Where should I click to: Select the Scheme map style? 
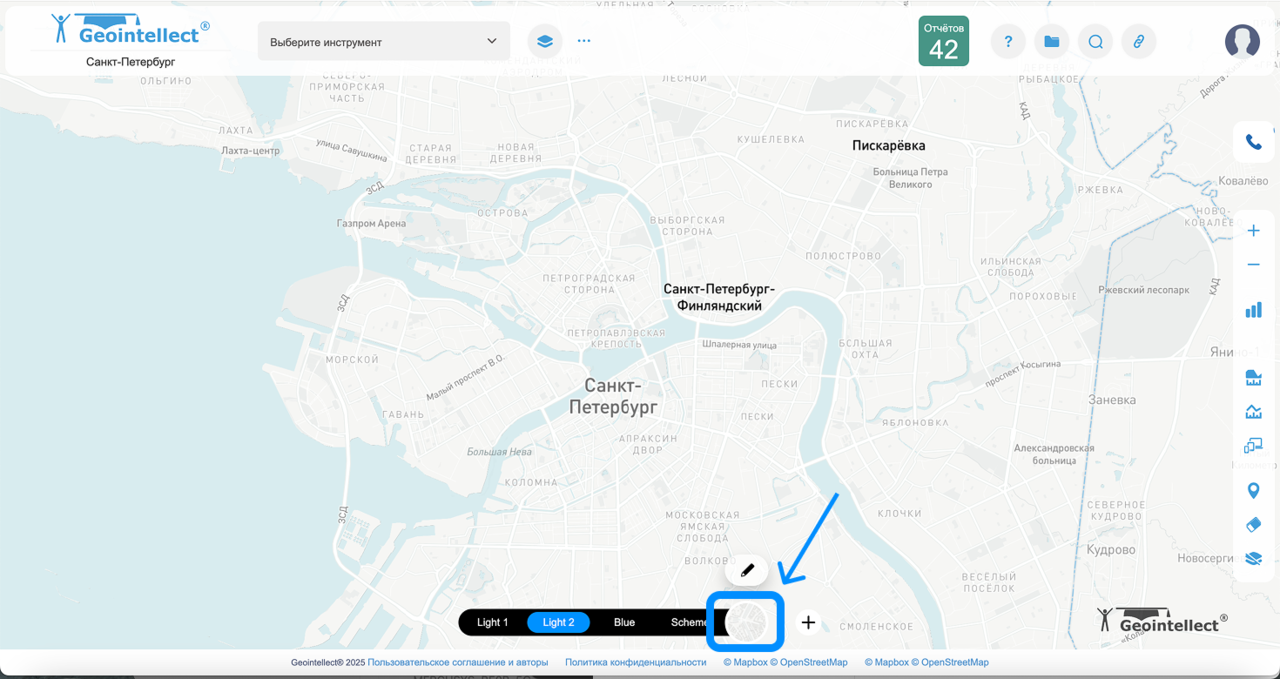coord(689,622)
